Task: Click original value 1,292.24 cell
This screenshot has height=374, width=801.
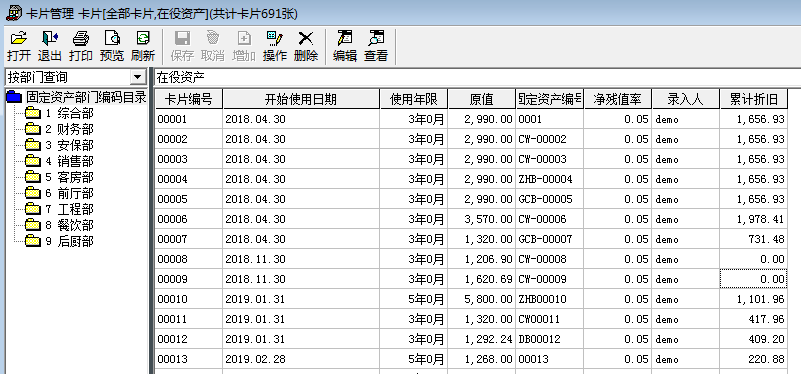Action: [481, 339]
